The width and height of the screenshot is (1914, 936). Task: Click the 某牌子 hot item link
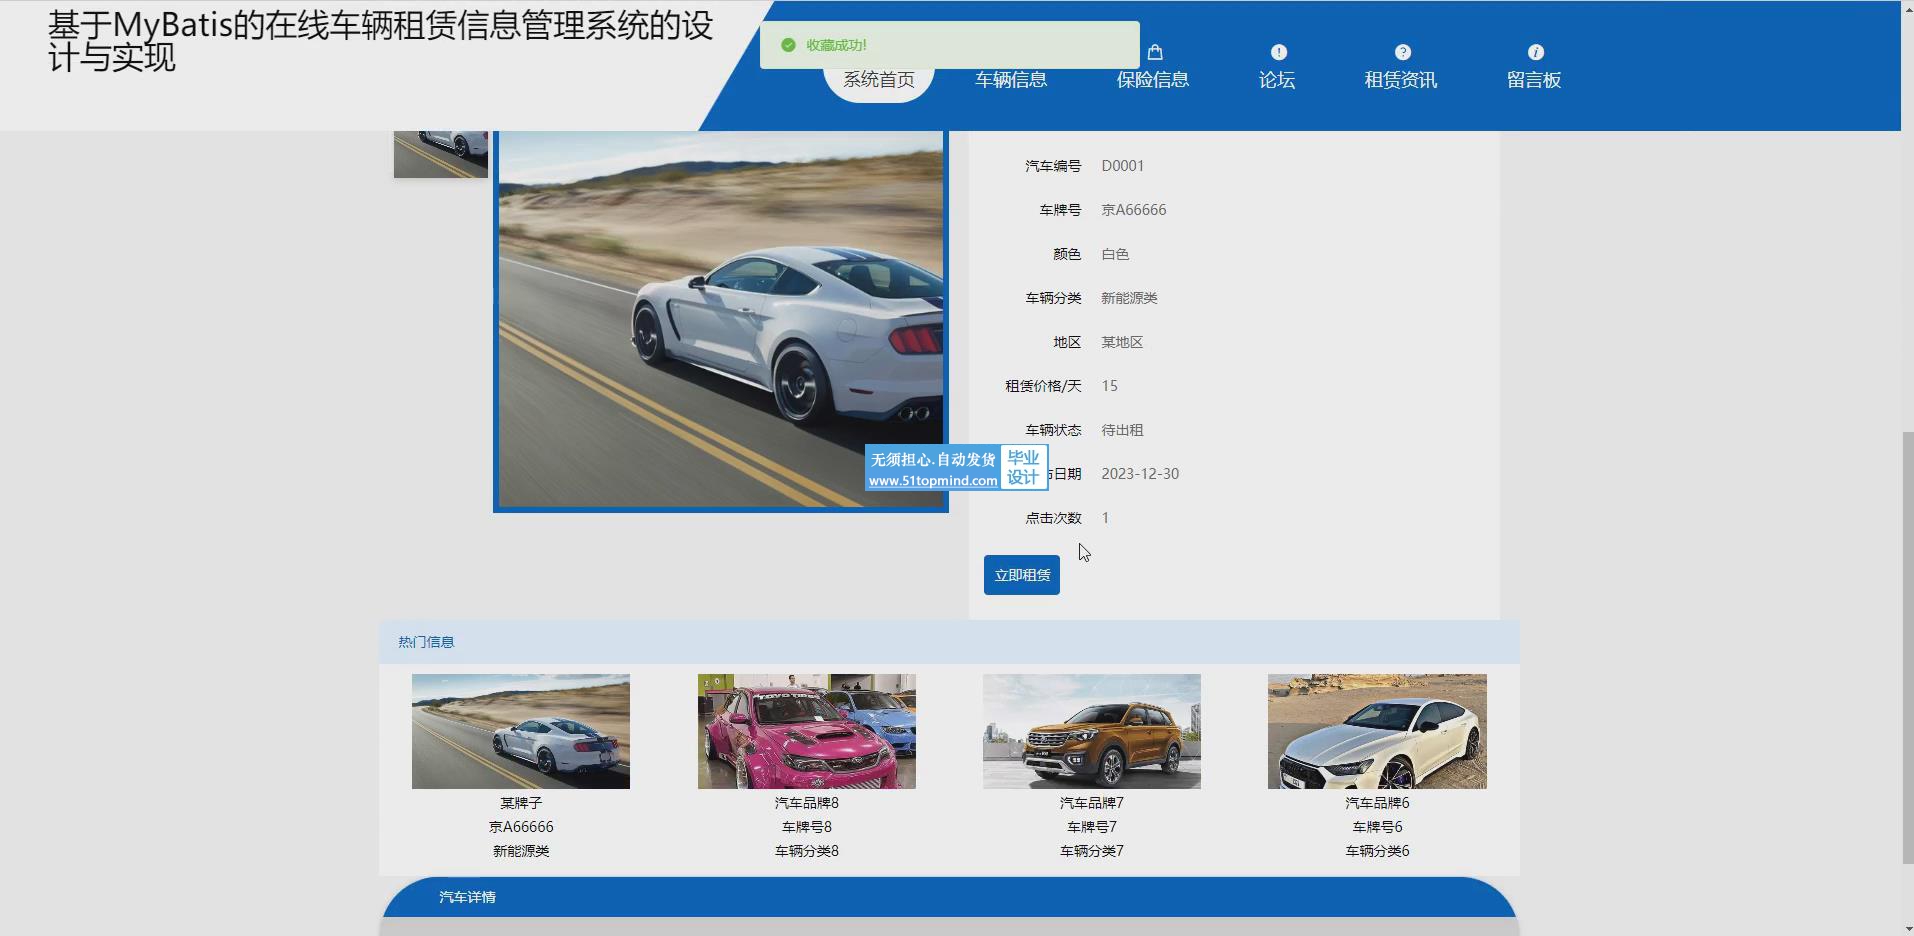click(520, 803)
